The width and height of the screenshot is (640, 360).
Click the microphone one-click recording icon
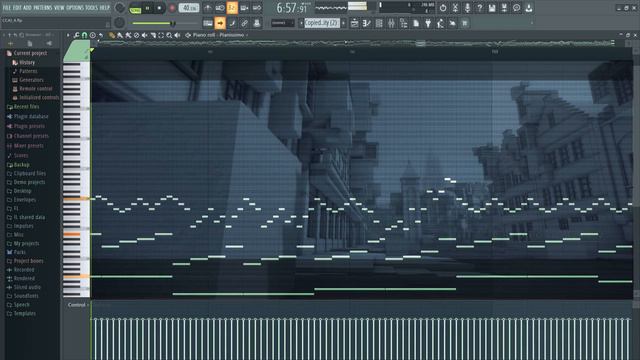(x=467, y=8)
